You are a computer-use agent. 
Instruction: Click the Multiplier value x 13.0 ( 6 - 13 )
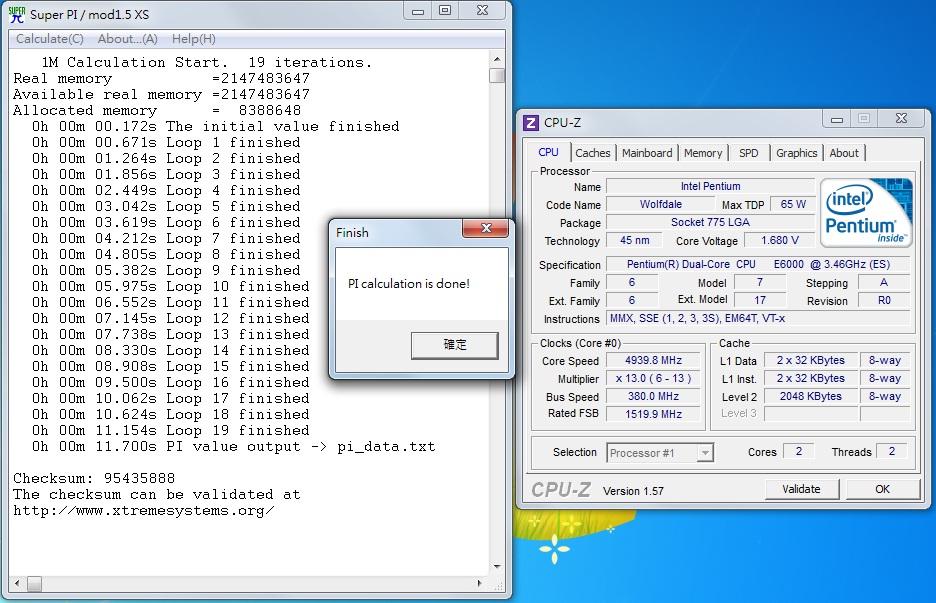tap(653, 379)
